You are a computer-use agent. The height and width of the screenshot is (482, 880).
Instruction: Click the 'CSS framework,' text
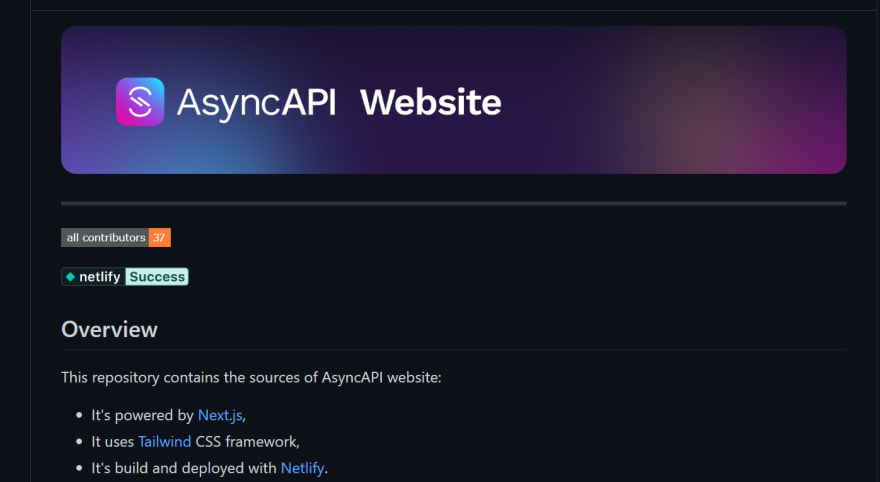click(248, 442)
